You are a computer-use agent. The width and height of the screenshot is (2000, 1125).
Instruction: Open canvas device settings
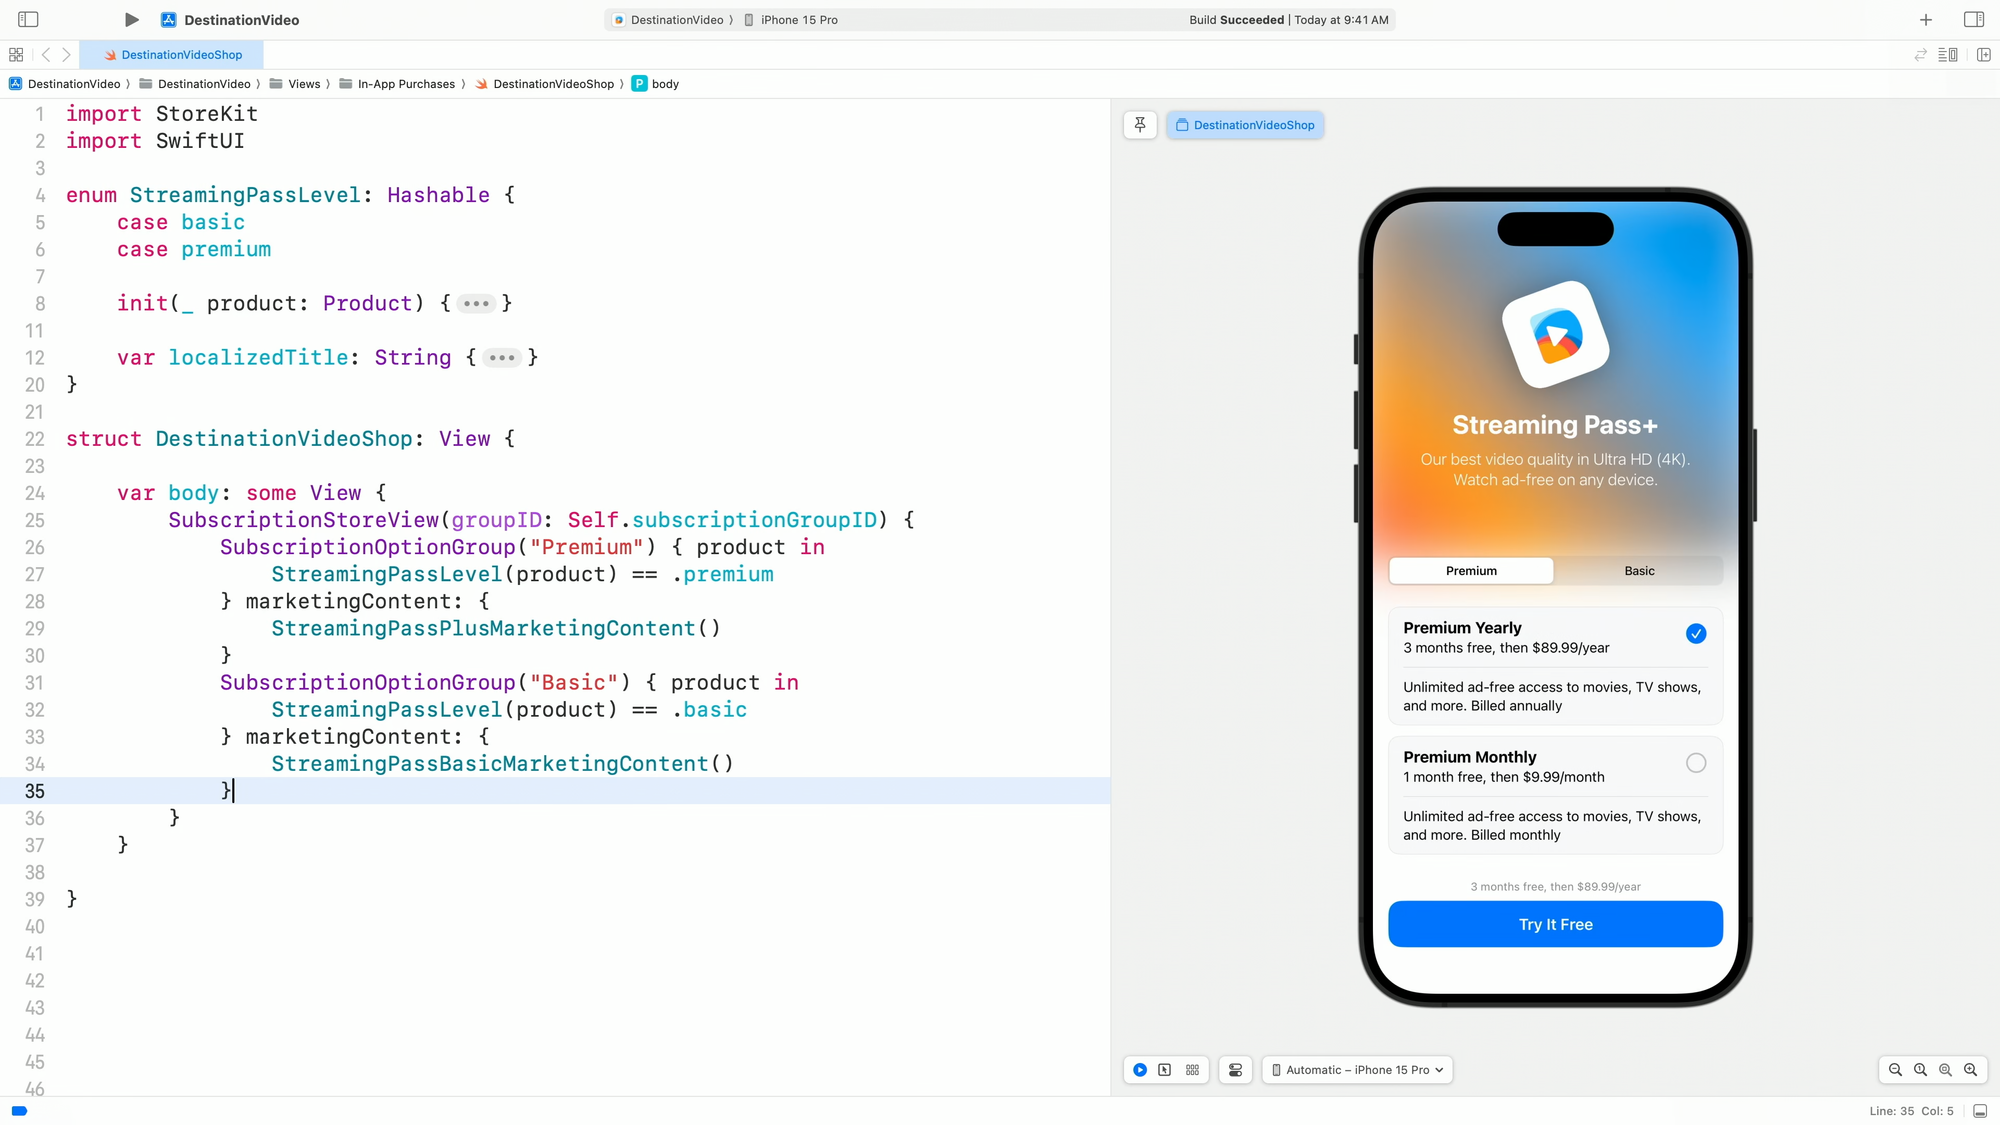point(1235,1070)
